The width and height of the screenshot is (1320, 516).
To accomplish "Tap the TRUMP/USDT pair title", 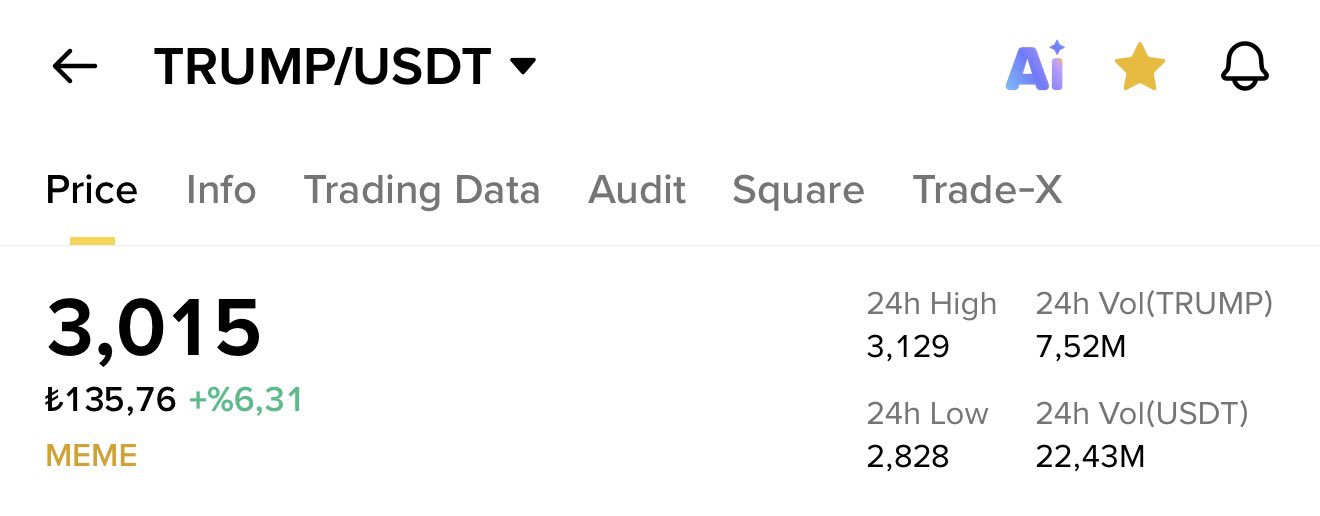I will 322,67.
